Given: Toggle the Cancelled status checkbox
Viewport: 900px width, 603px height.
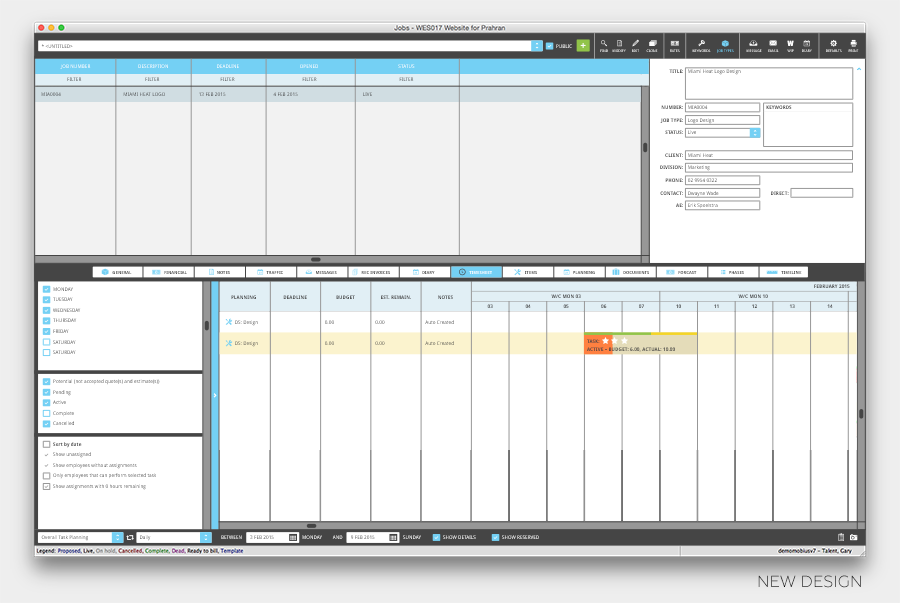Looking at the screenshot, I should coord(46,423).
